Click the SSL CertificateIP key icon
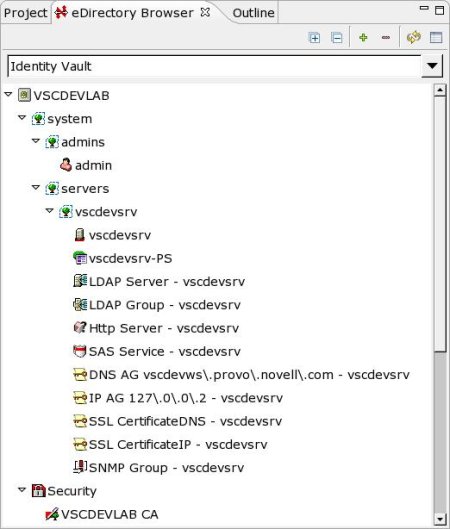 pos(80,444)
